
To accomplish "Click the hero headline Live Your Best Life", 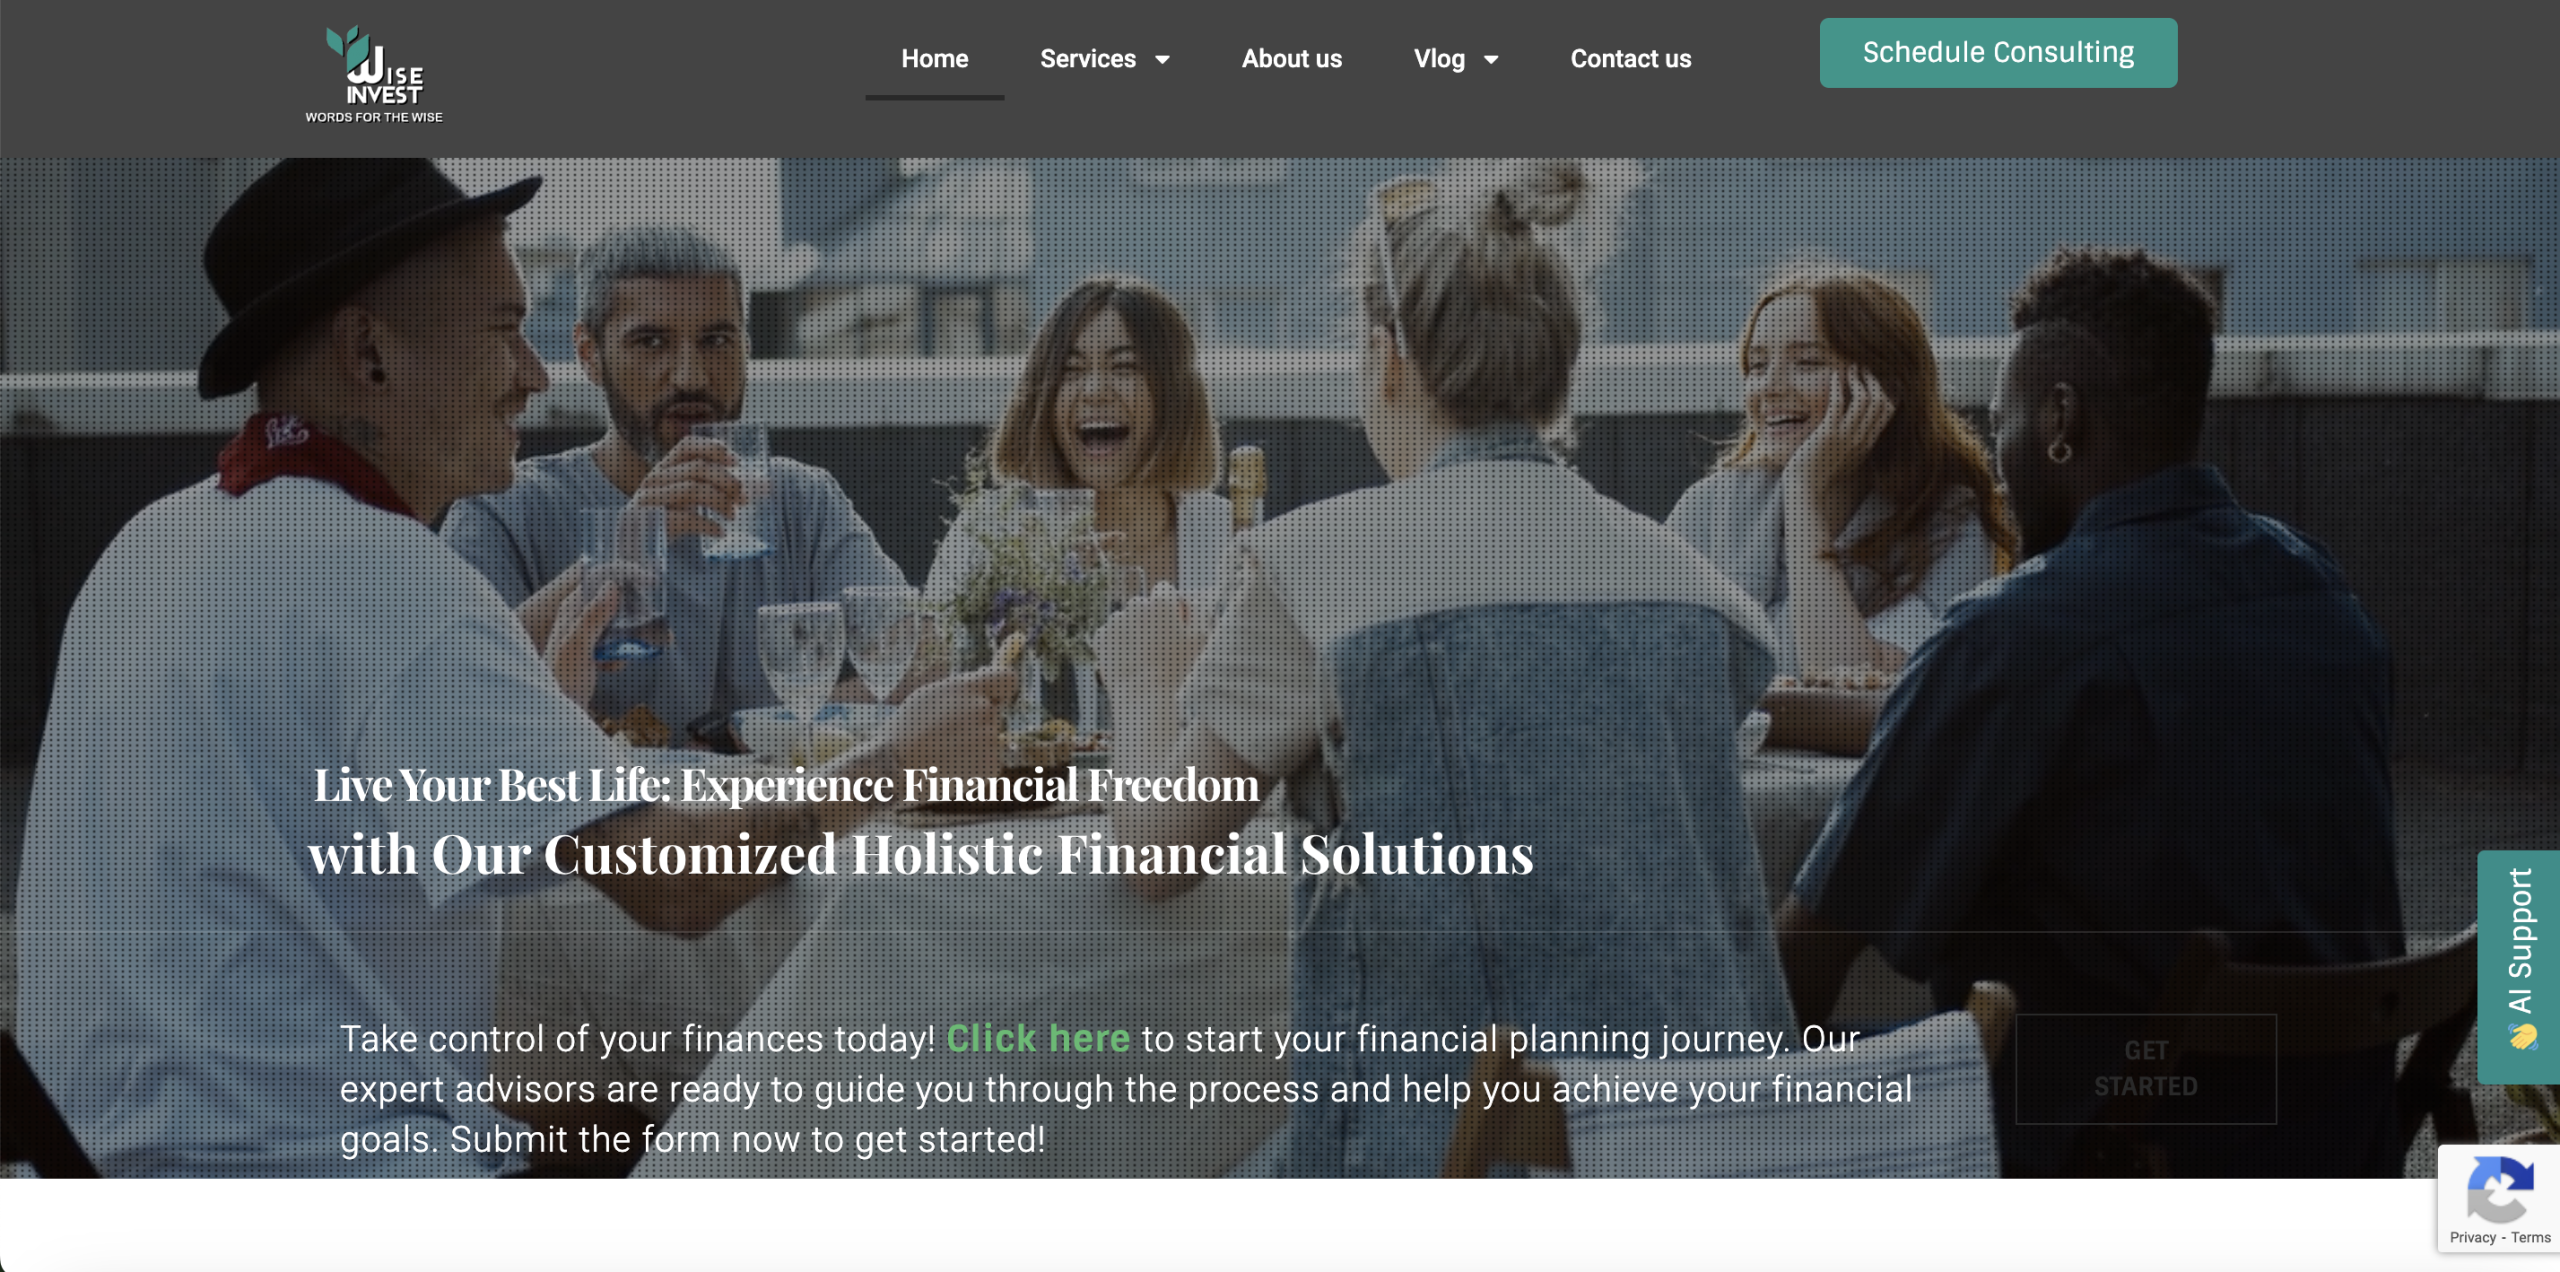I will point(786,785).
